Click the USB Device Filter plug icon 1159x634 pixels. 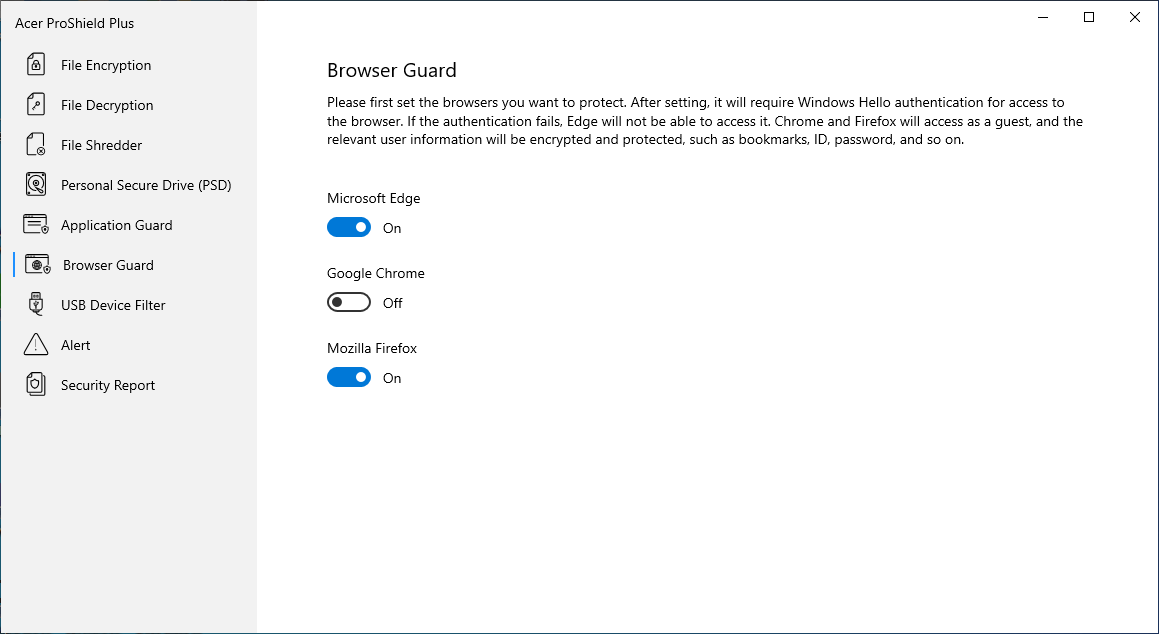pos(35,304)
